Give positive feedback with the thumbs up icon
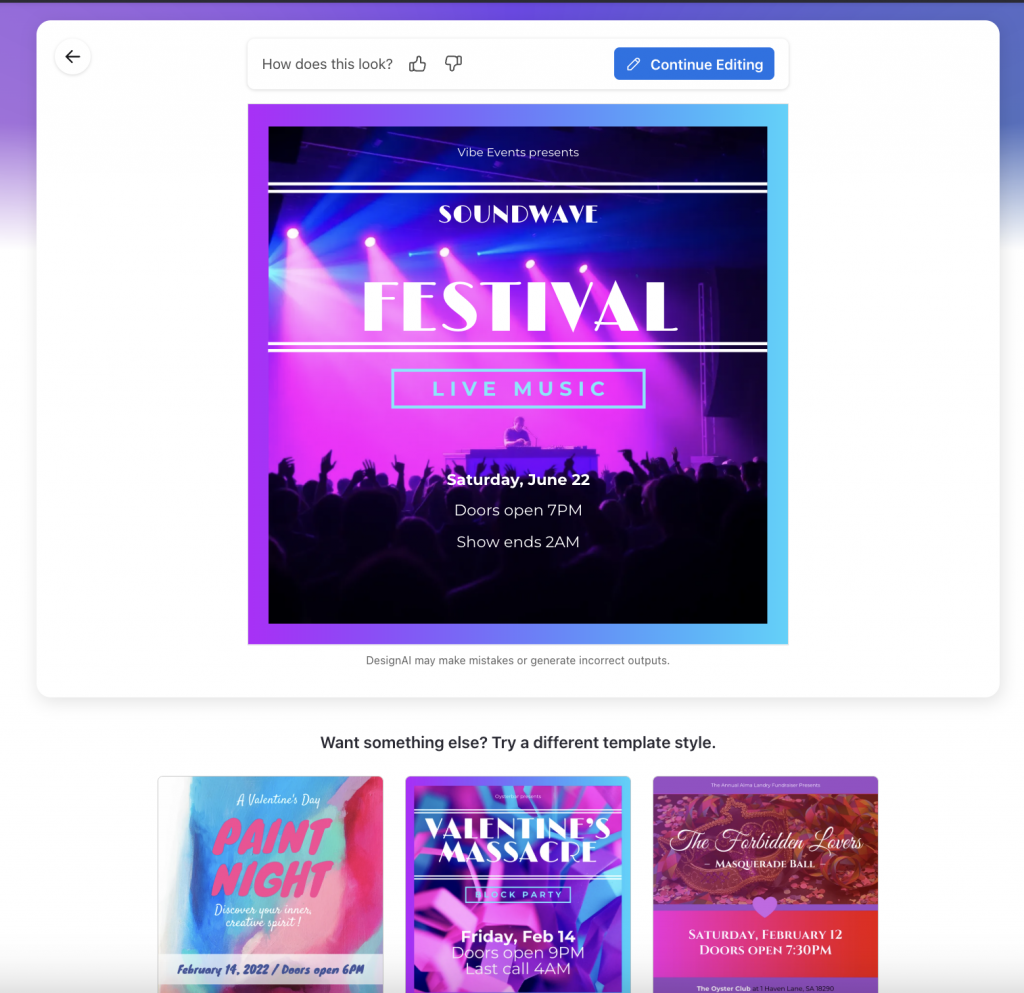Screen dimensions: 1024x993 point(417,63)
